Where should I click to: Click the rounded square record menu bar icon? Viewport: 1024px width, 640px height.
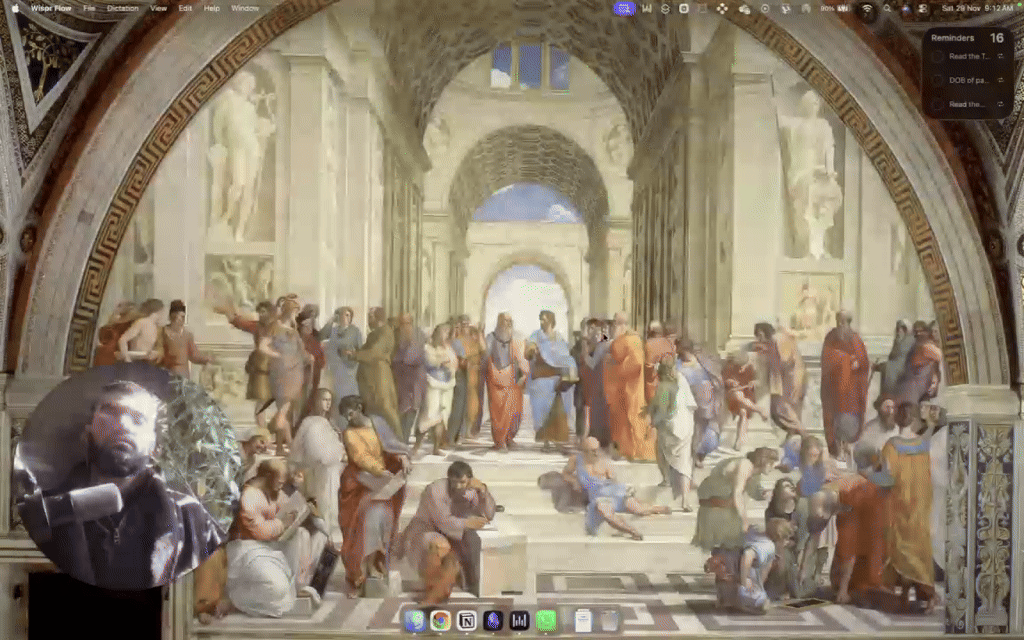pos(684,8)
